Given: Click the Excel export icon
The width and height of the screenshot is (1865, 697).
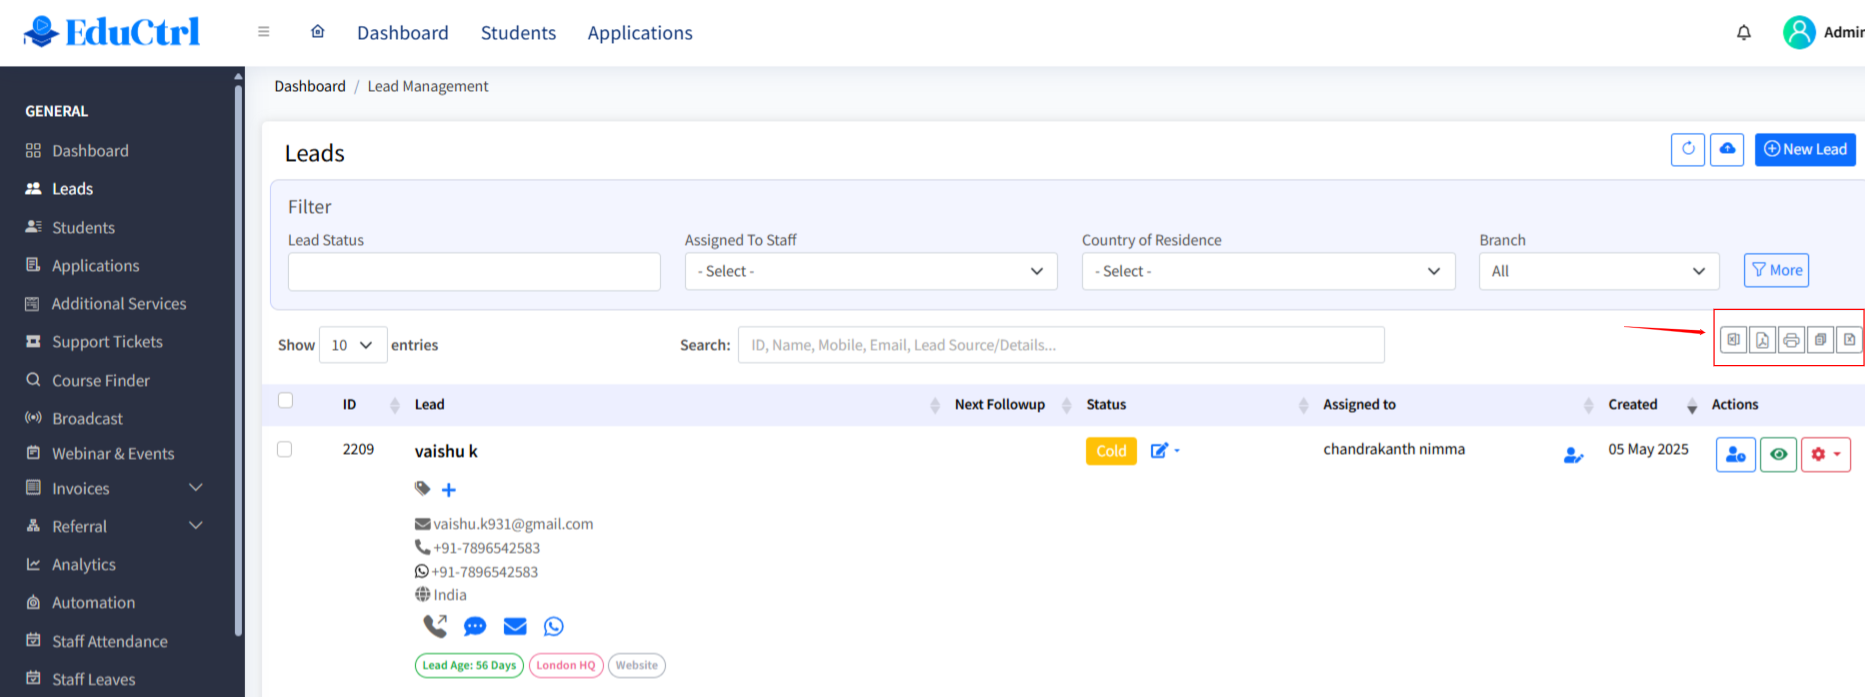Looking at the screenshot, I should click(1733, 340).
